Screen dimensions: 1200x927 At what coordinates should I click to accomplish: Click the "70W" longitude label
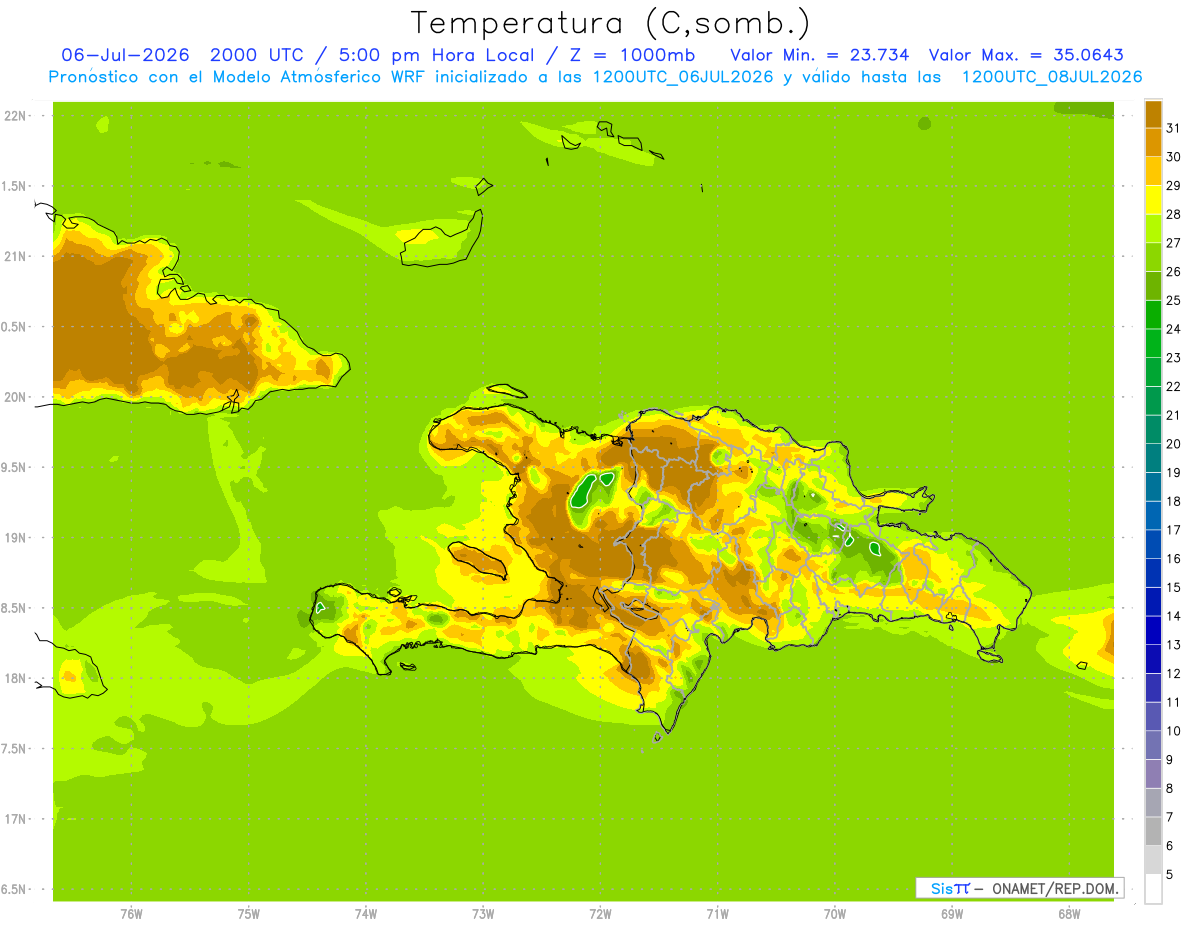pyautogui.click(x=835, y=914)
